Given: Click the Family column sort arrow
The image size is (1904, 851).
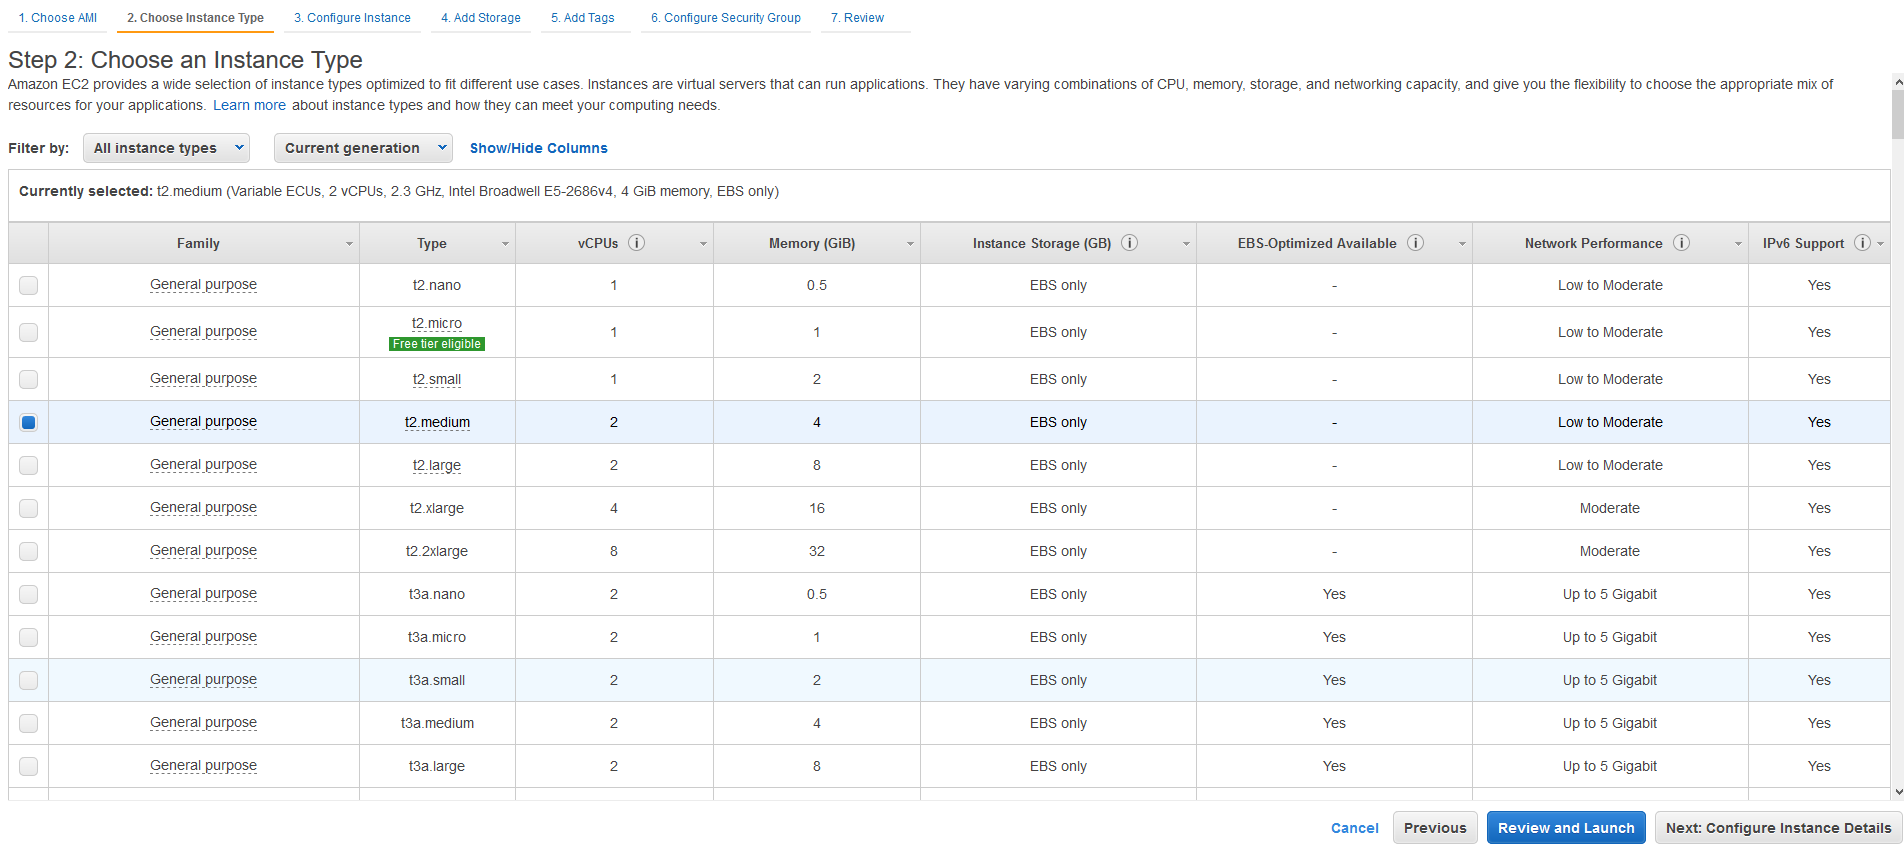Looking at the screenshot, I should [x=349, y=244].
